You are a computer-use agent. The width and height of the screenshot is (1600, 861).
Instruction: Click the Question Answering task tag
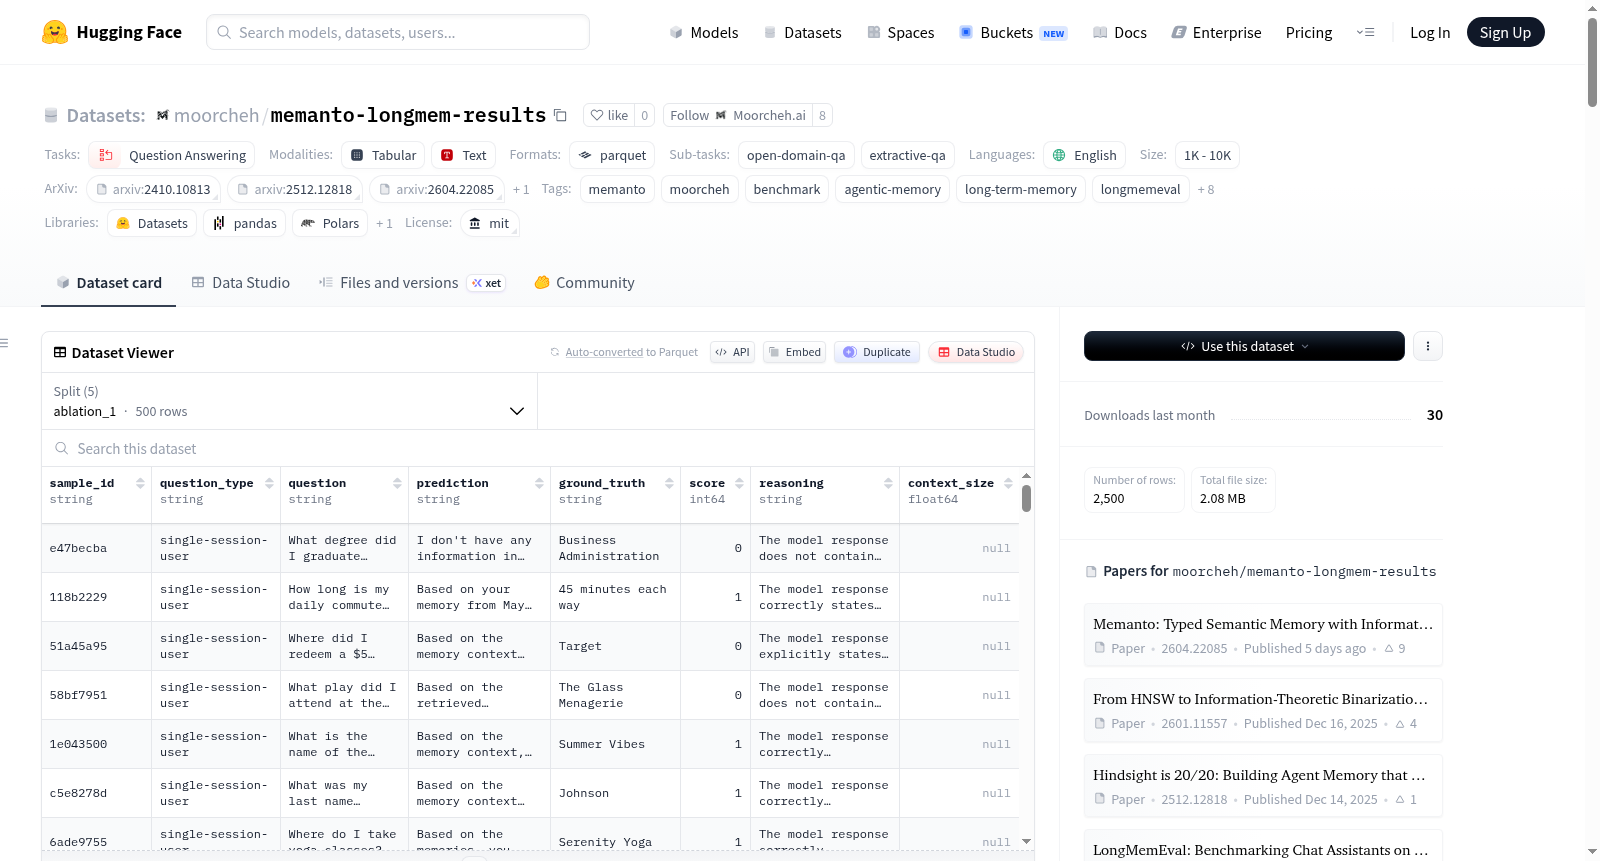pos(172,155)
